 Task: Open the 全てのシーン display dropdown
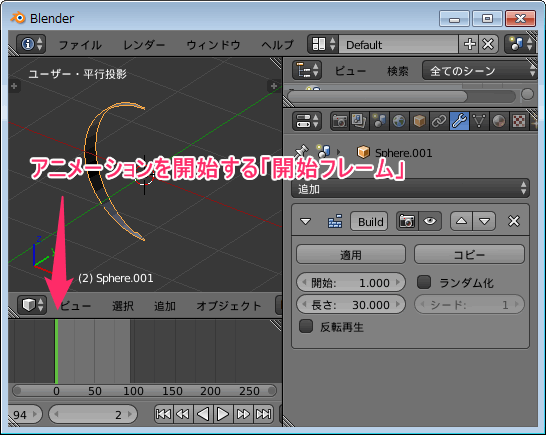[x=479, y=71]
